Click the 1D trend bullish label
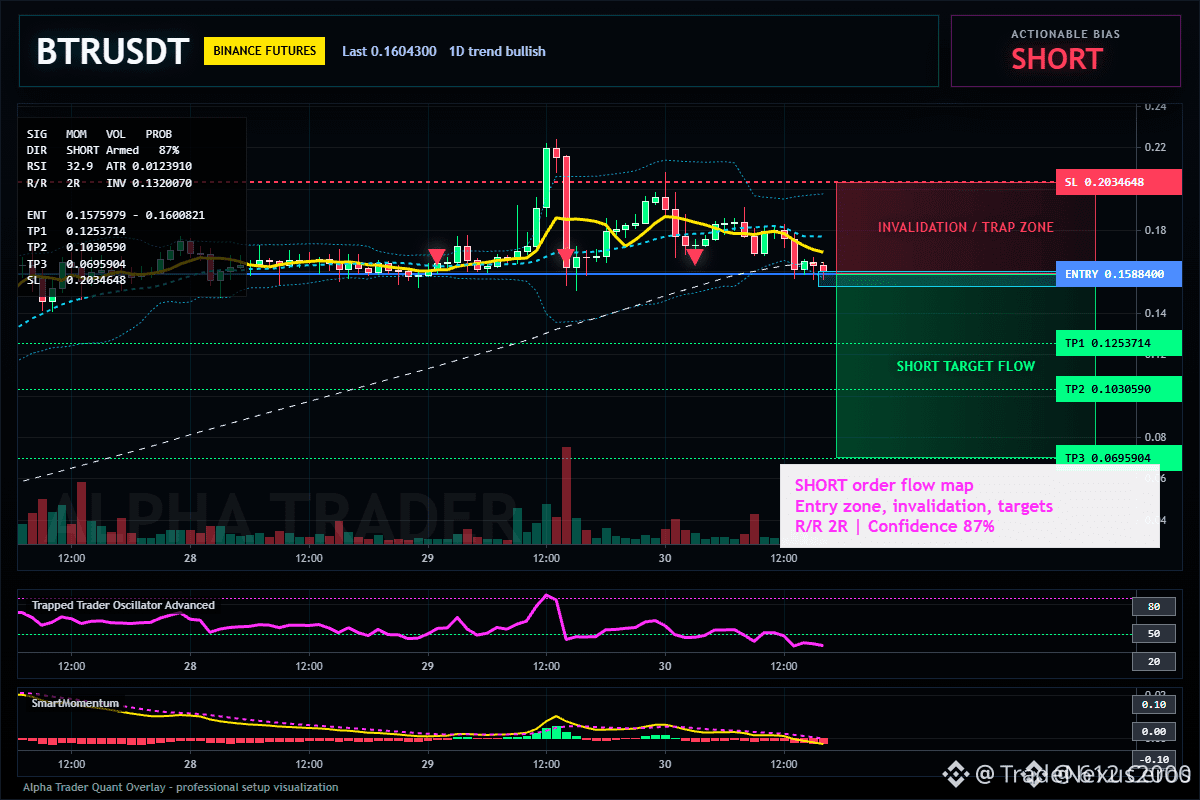Viewport: 1200px width, 800px height. [x=497, y=51]
